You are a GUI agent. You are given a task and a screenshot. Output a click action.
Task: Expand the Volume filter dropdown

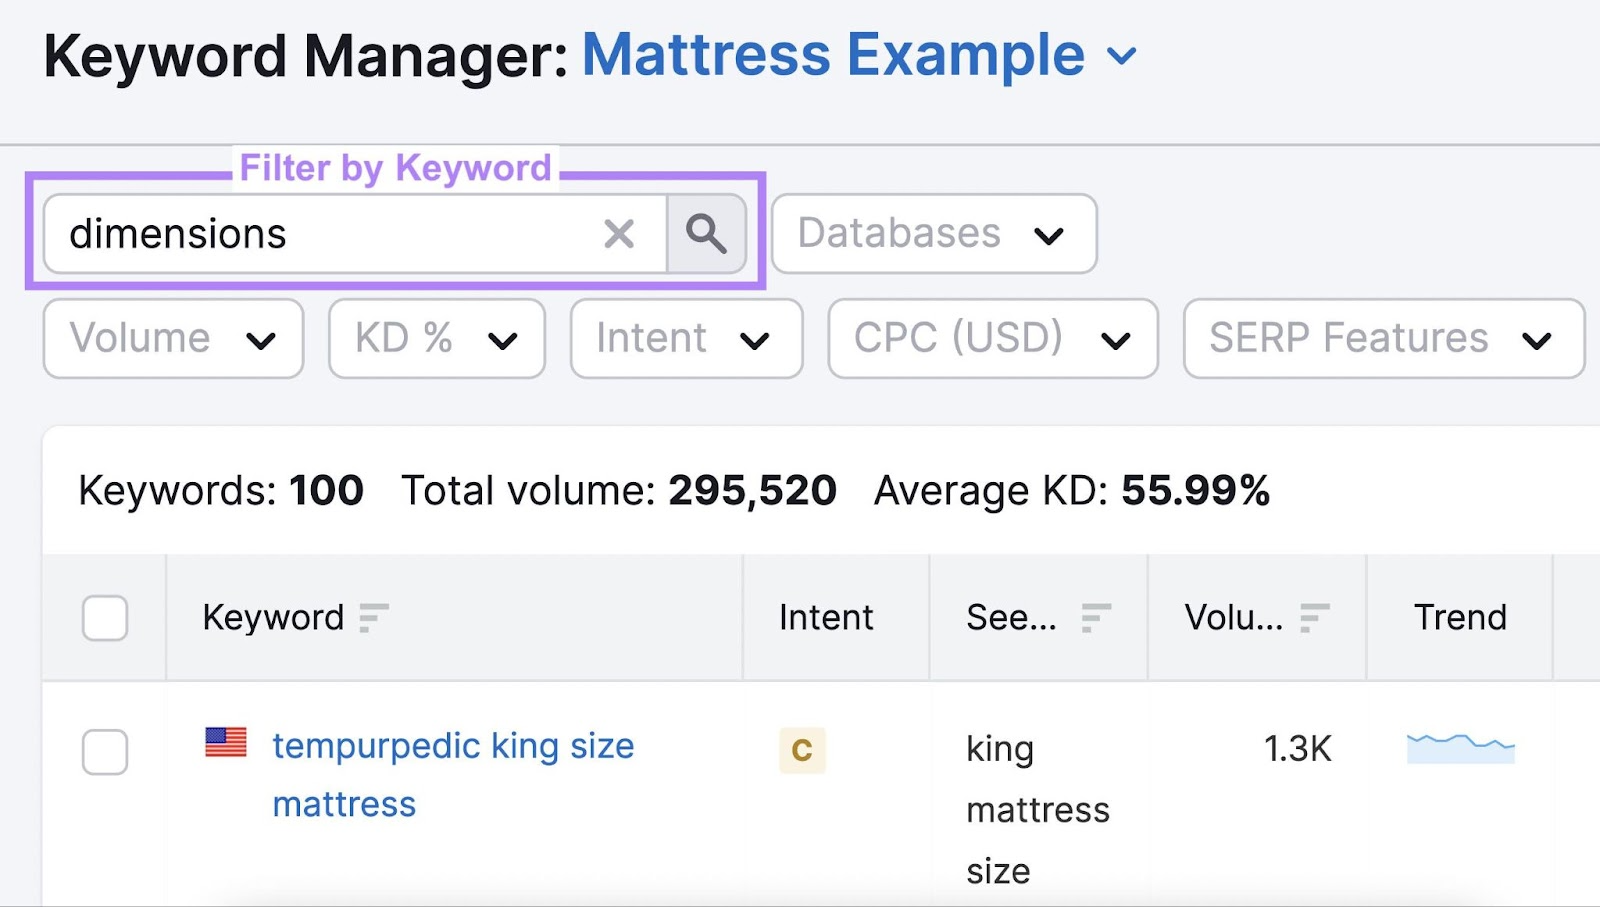click(172, 338)
